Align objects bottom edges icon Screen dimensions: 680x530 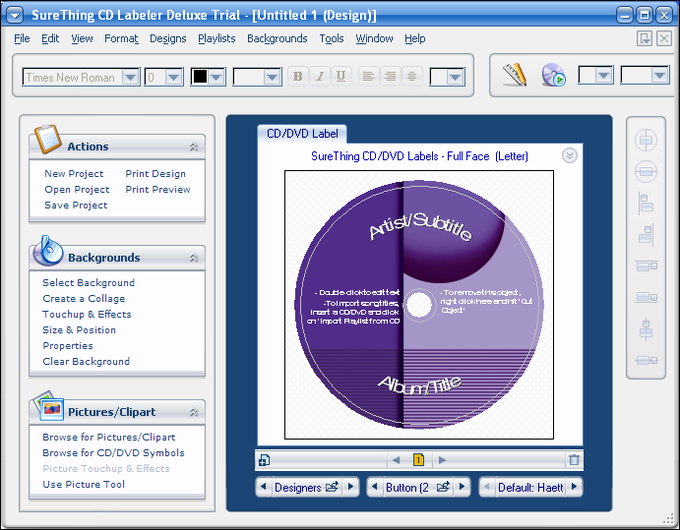[646, 297]
